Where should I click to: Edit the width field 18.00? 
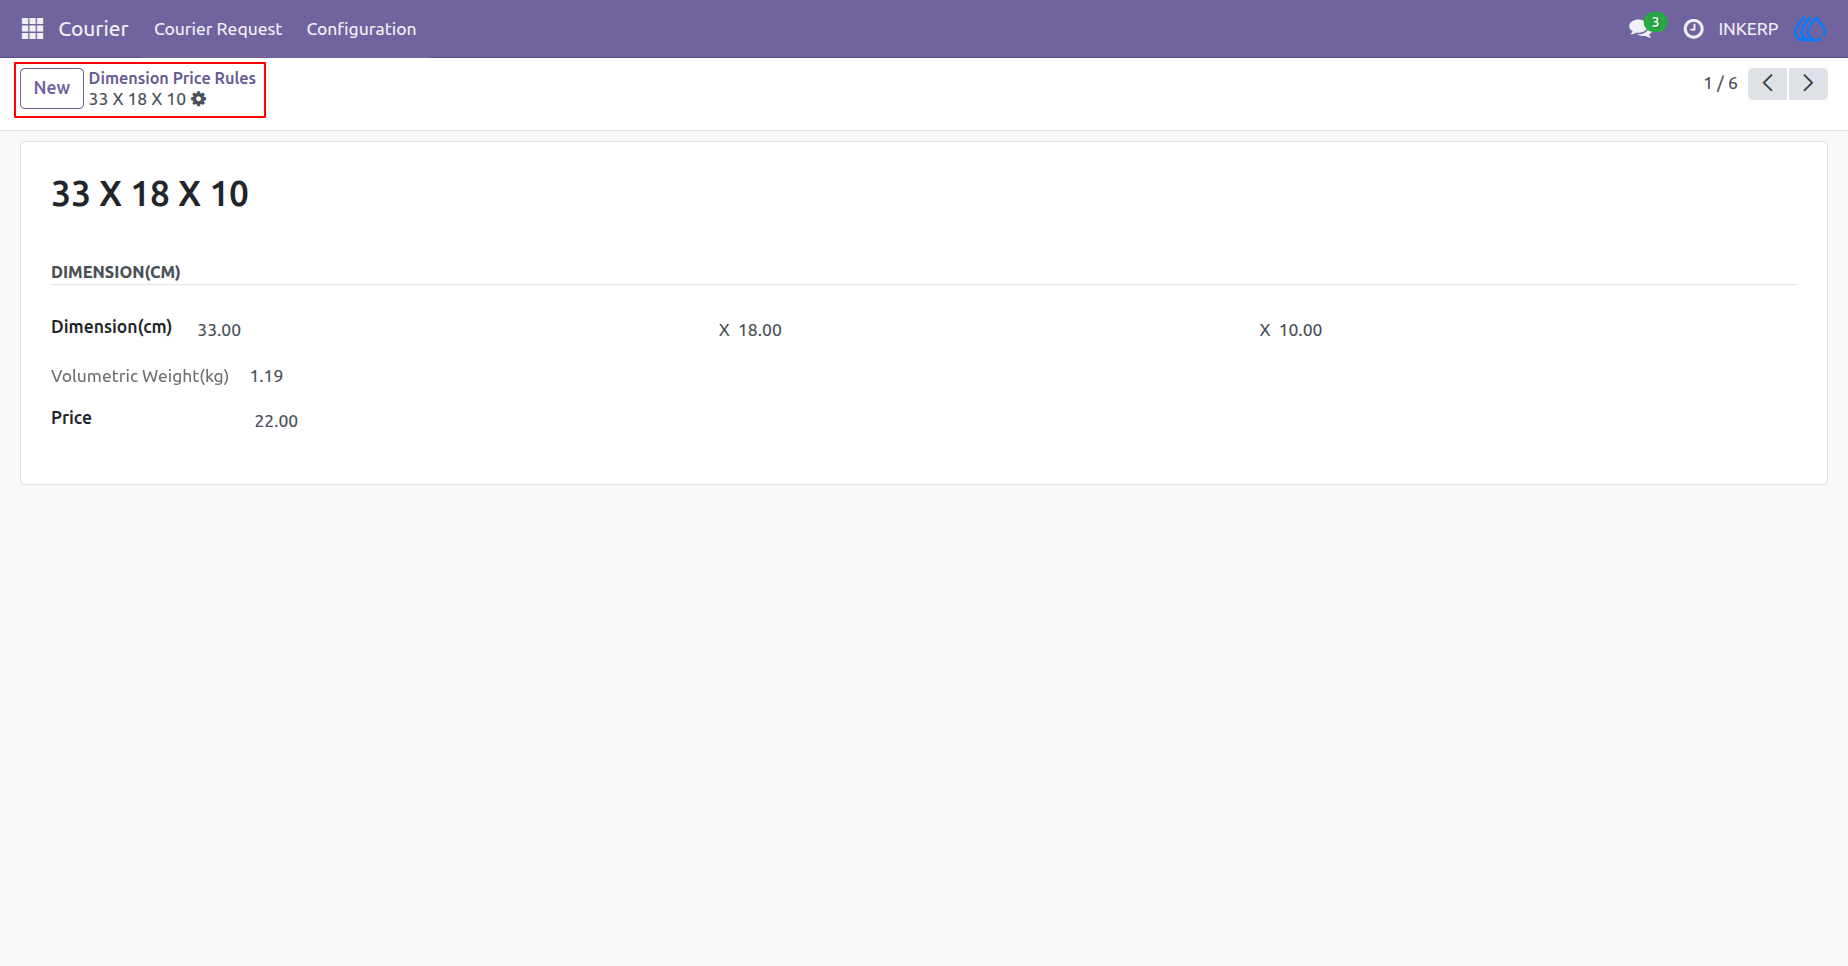click(x=760, y=330)
